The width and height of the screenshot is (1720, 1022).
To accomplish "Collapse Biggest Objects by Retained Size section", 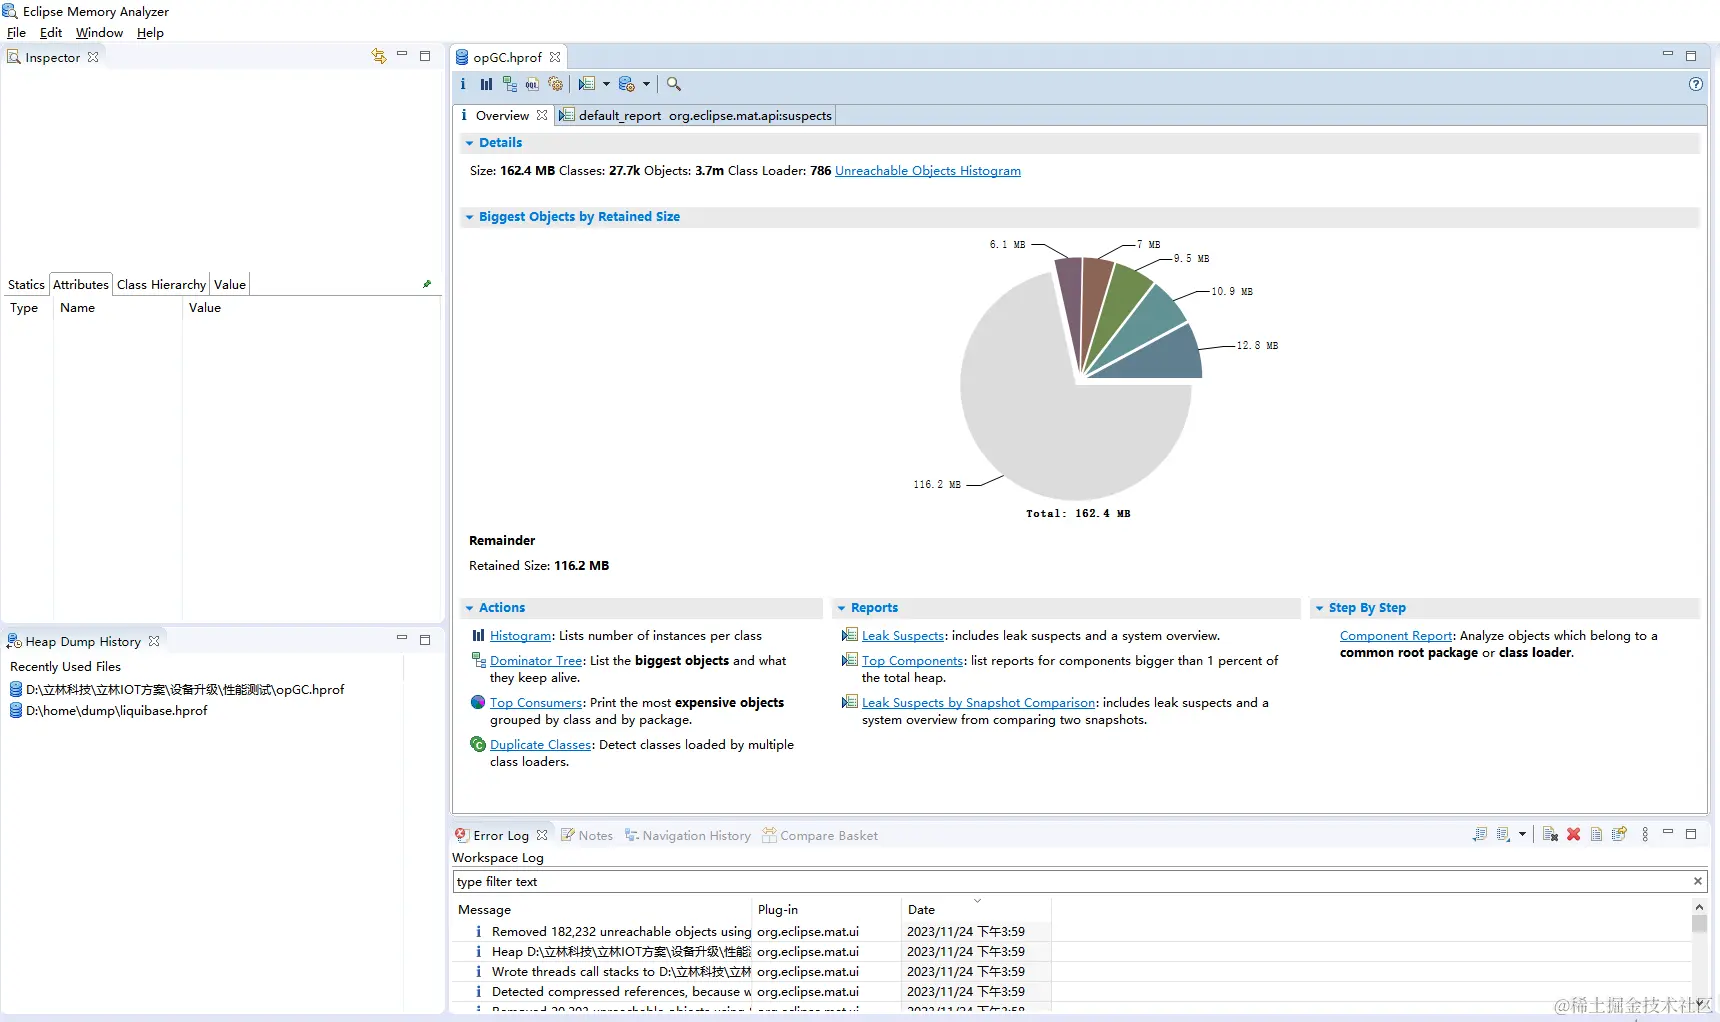I will click(469, 217).
